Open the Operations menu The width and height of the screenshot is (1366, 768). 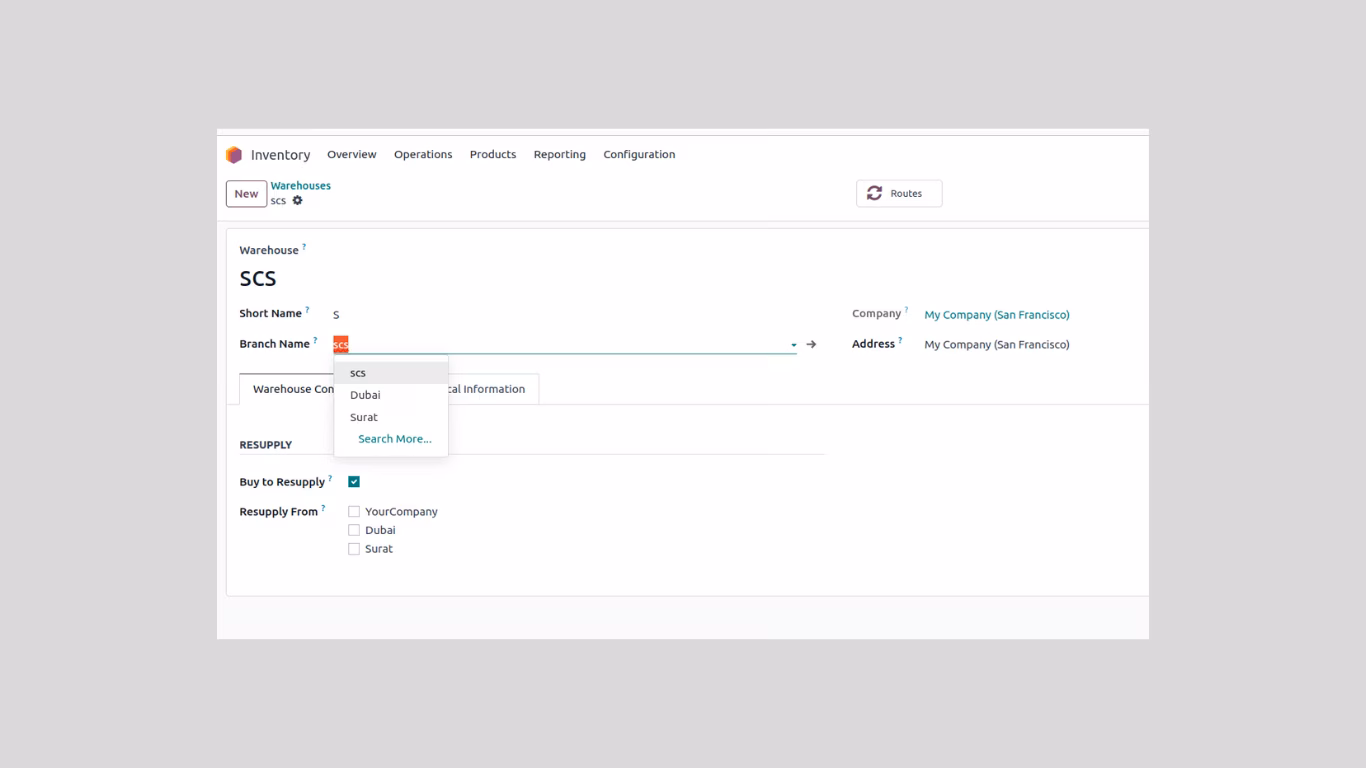pyautogui.click(x=423, y=155)
